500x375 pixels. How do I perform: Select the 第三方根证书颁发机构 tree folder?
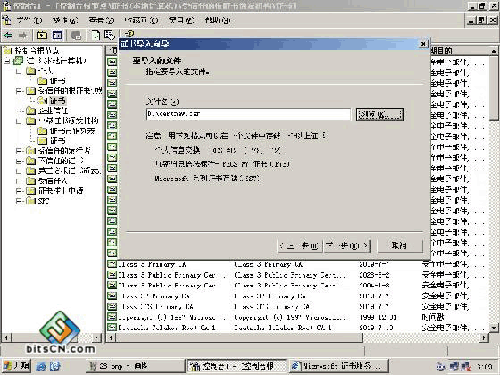[x=69, y=171]
